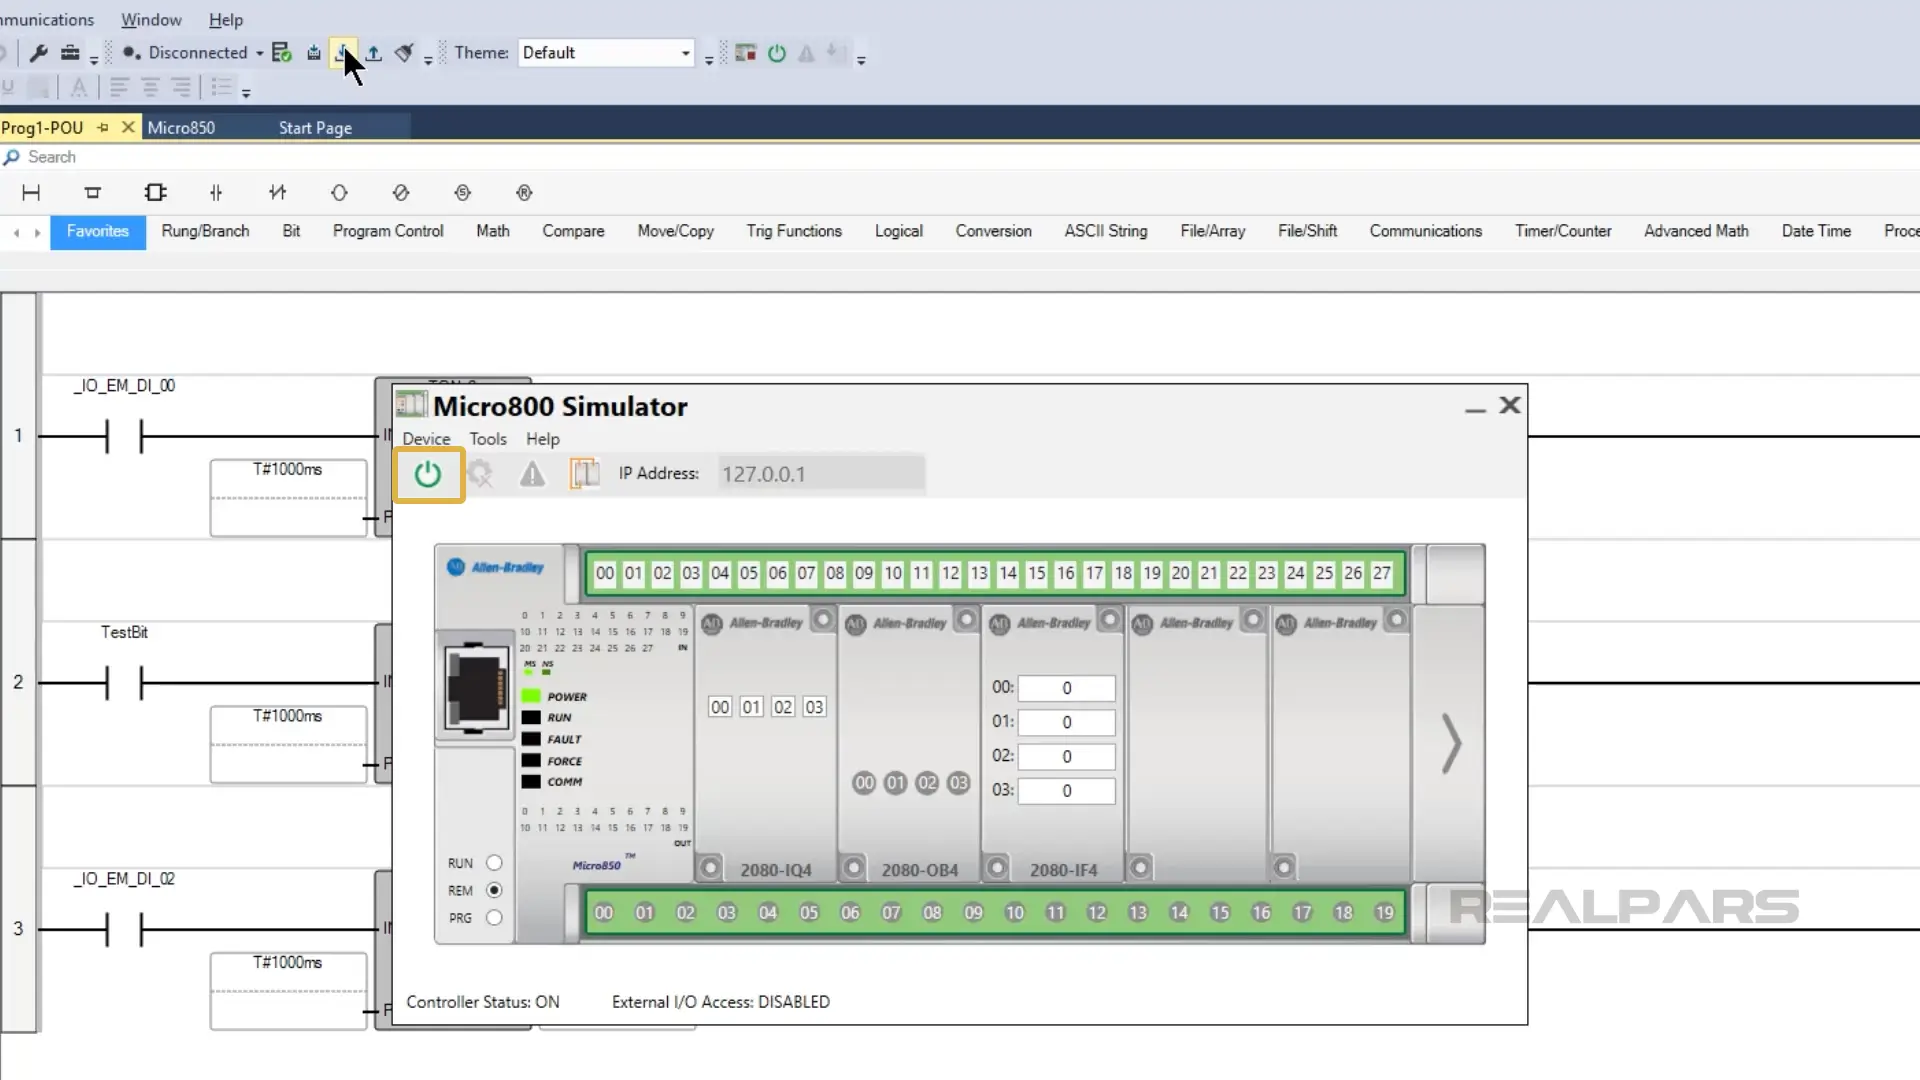Select the Favorites instruction tab
Viewport: 1920px width, 1080px height.
click(98, 231)
